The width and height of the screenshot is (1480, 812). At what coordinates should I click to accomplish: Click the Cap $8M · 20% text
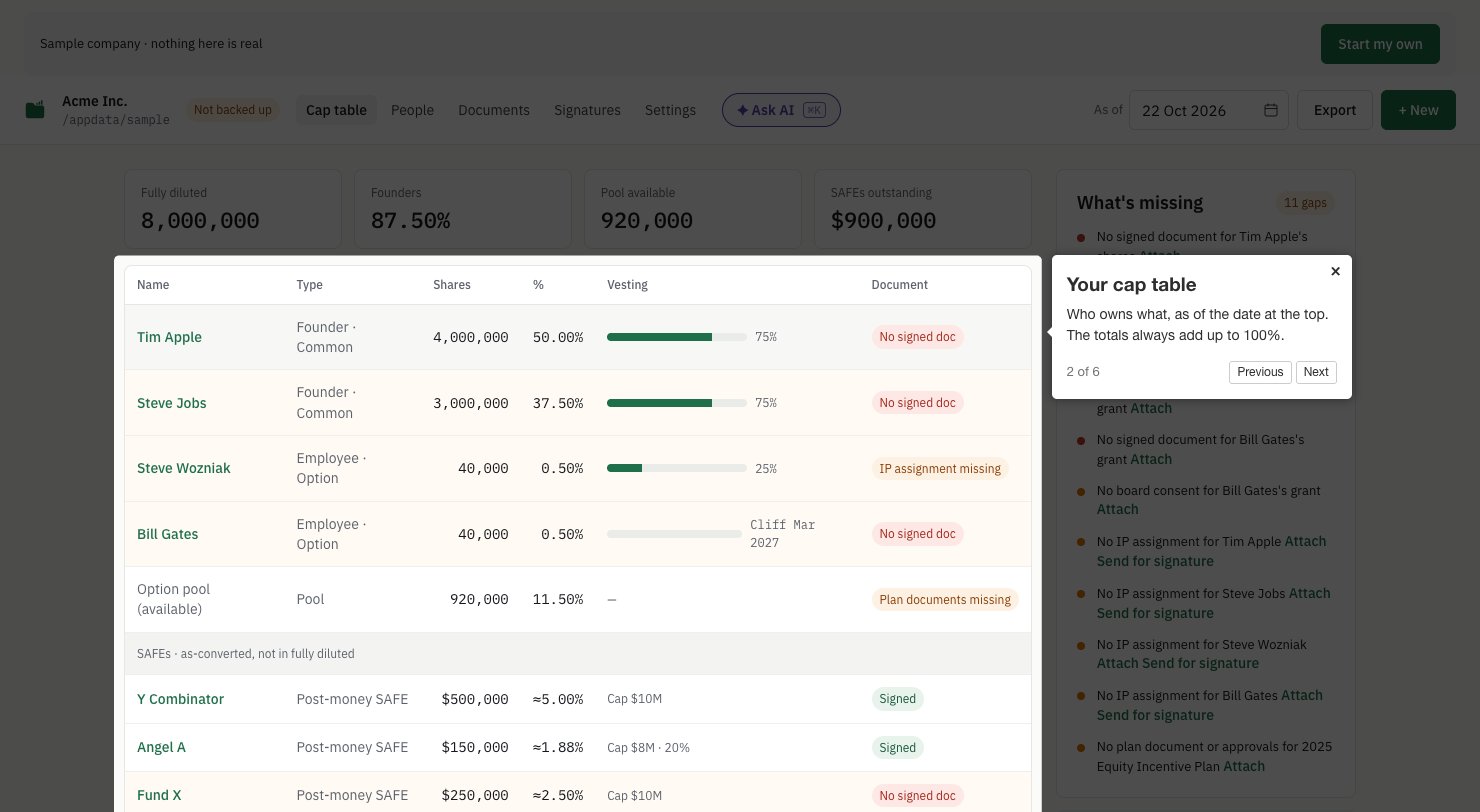pyautogui.click(x=648, y=747)
